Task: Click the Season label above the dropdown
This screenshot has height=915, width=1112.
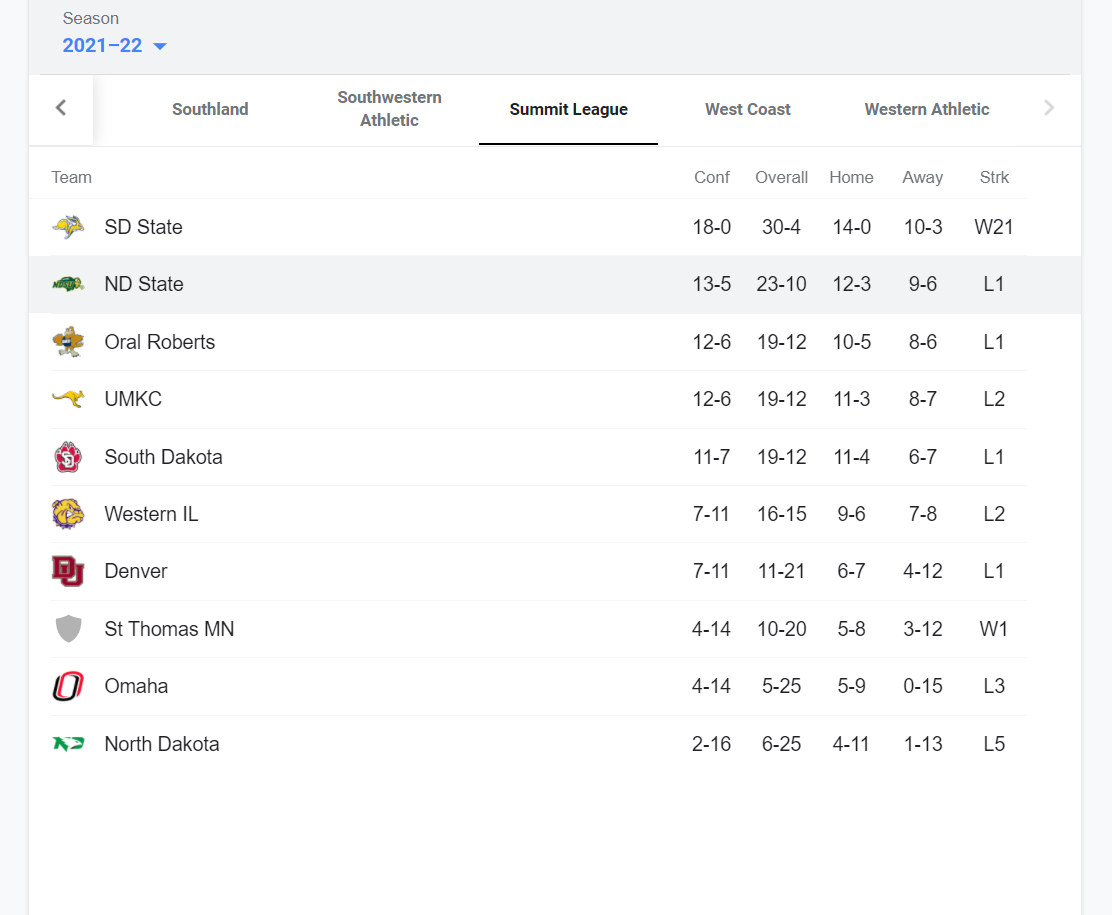Action: 91,18
